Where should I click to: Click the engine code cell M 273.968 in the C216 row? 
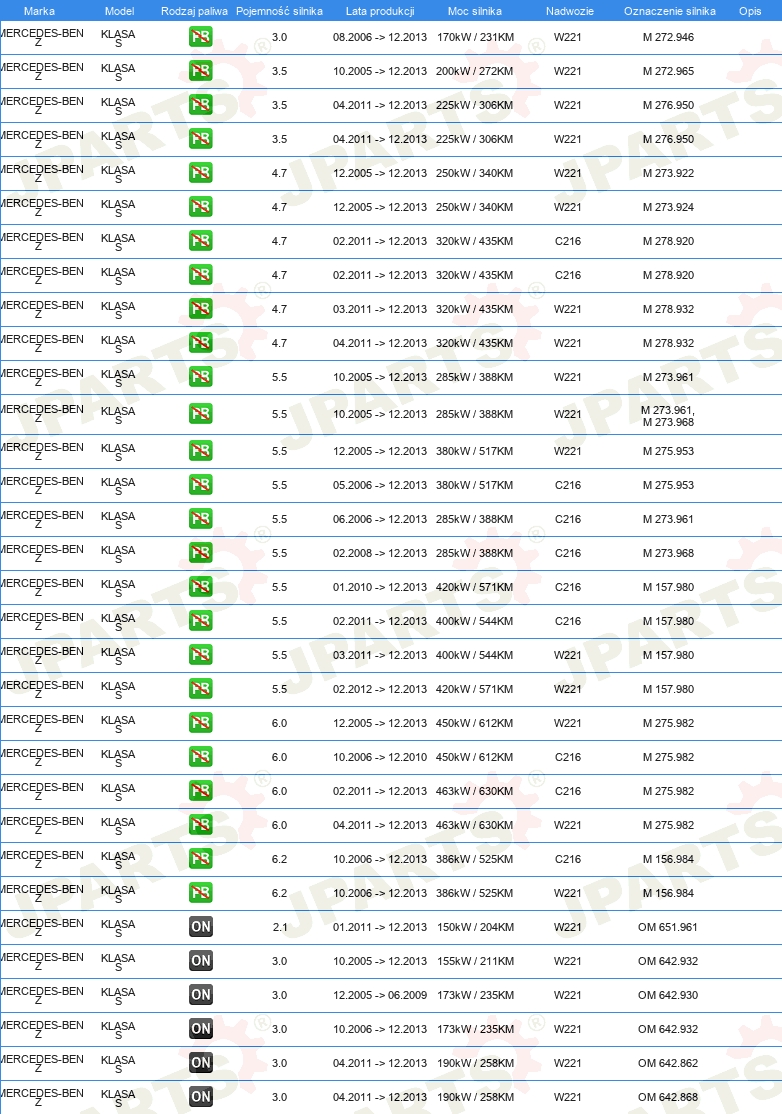pos(668,553)
